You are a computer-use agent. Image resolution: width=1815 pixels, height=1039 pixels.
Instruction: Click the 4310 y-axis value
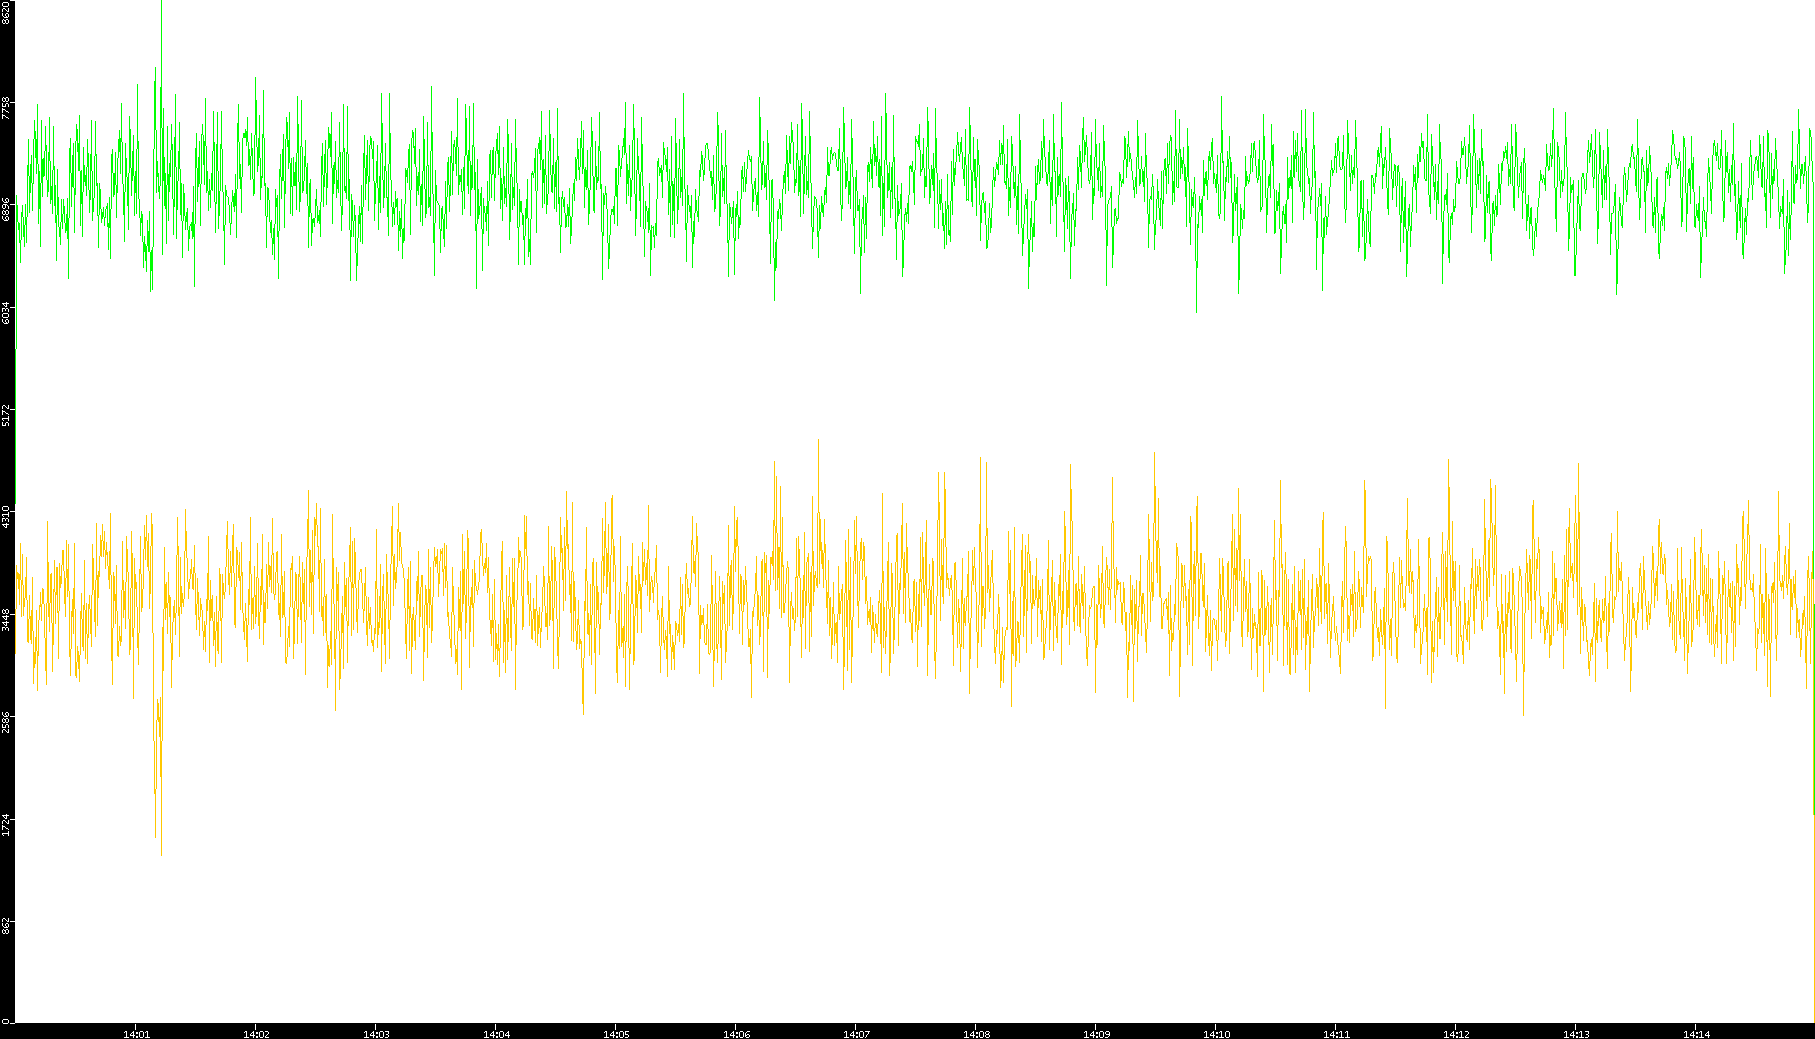(7, 517)
